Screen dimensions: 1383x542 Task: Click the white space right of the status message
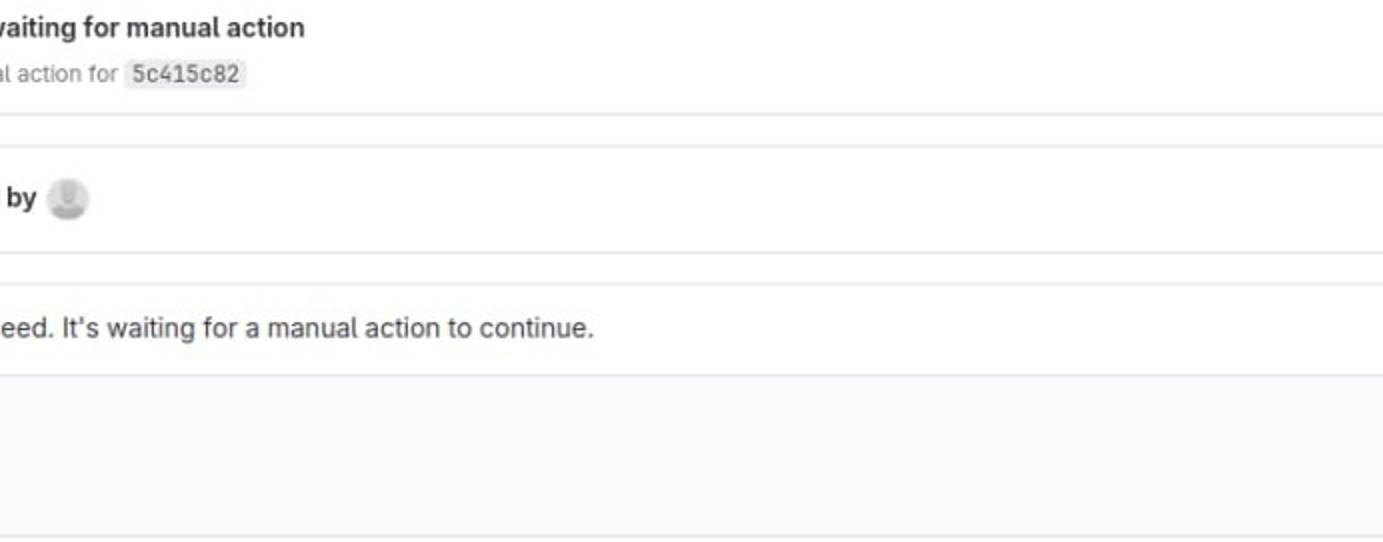pos(950,328)
